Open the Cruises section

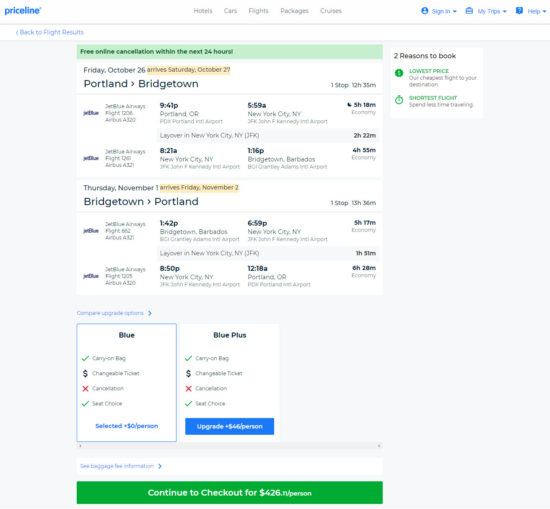pos(331,11)
